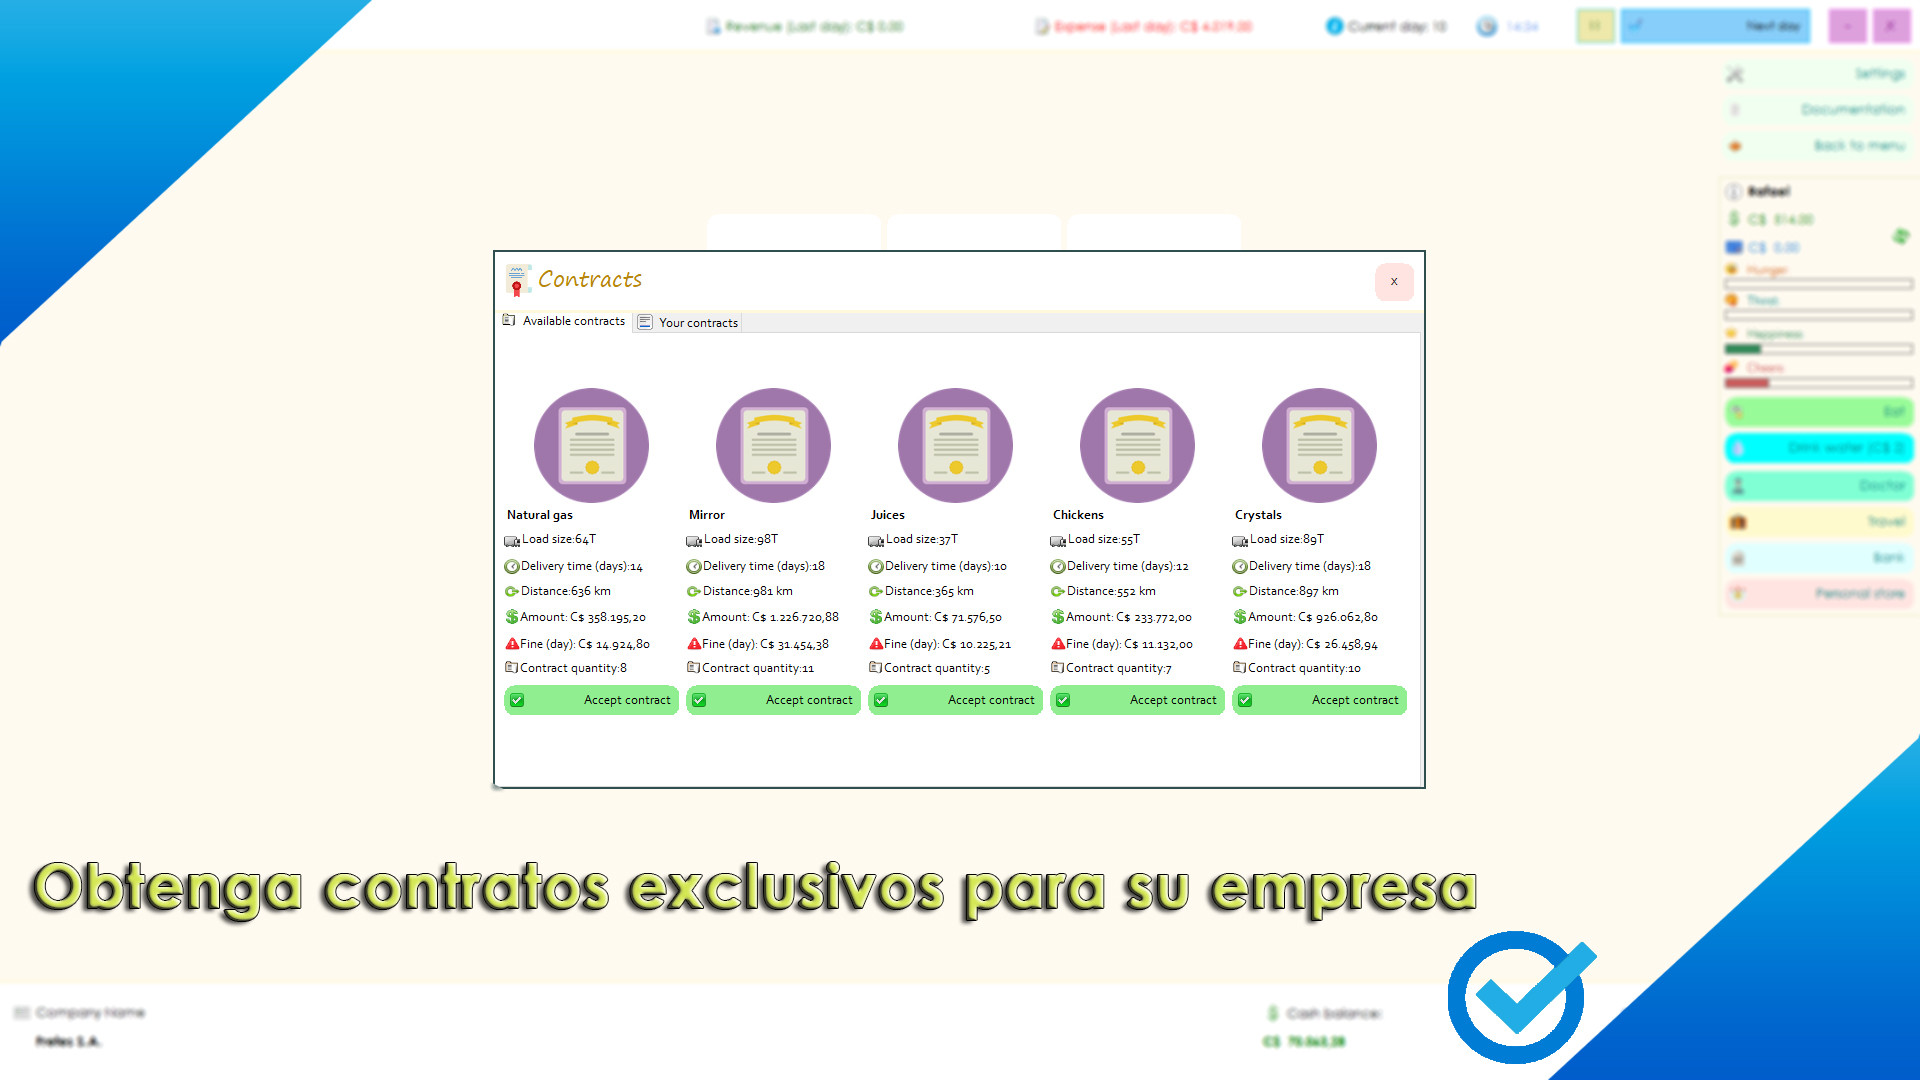
Task: Switch to the Your contracts tab
Action: pos(688,323)
